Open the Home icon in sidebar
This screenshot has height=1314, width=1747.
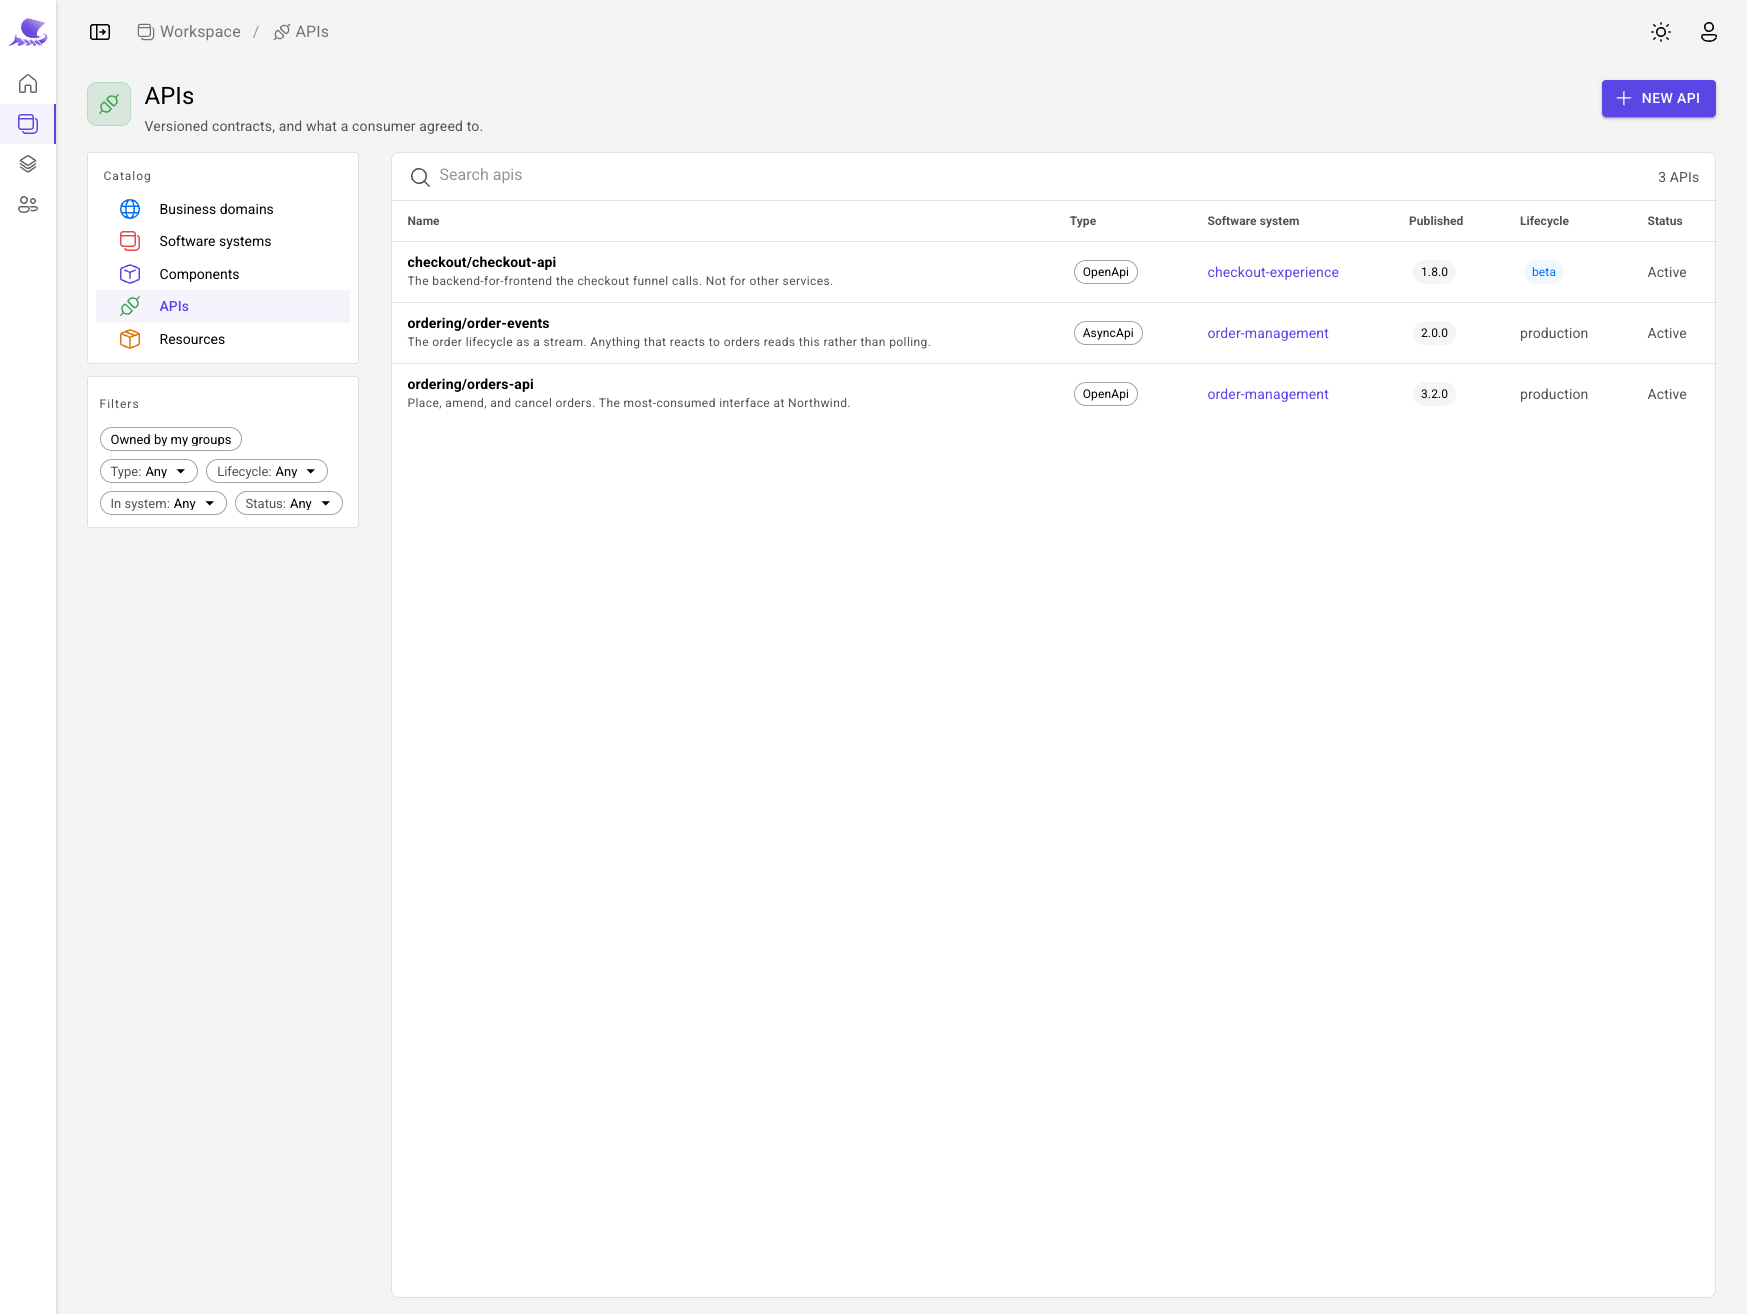tap(28, 83)
